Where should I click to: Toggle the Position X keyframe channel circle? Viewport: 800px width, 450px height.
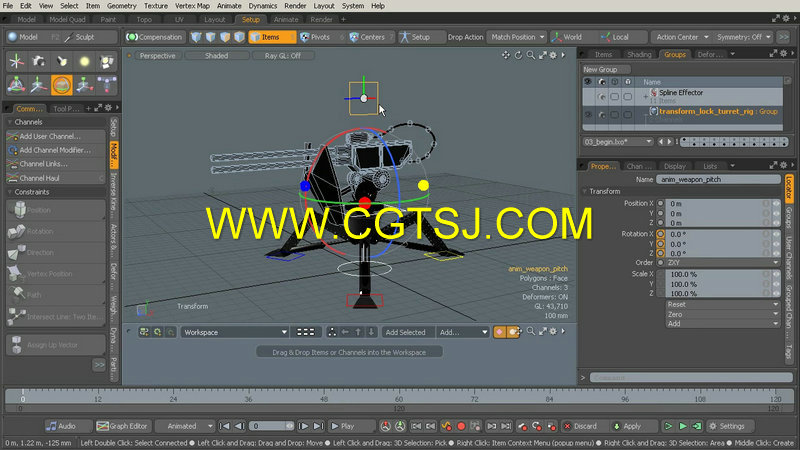click(661, 204)
